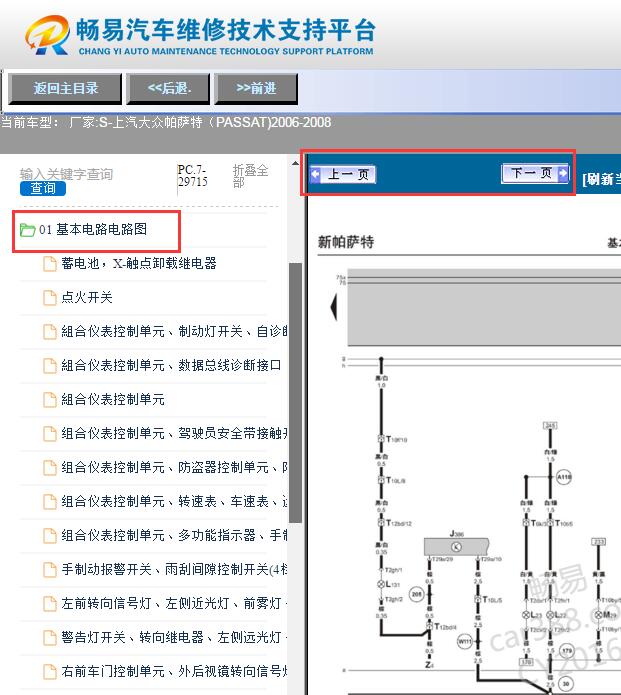
Task: Open 组合仪表控制单元、防盗器控制单元 entry
Action: (x=174, y=467)
